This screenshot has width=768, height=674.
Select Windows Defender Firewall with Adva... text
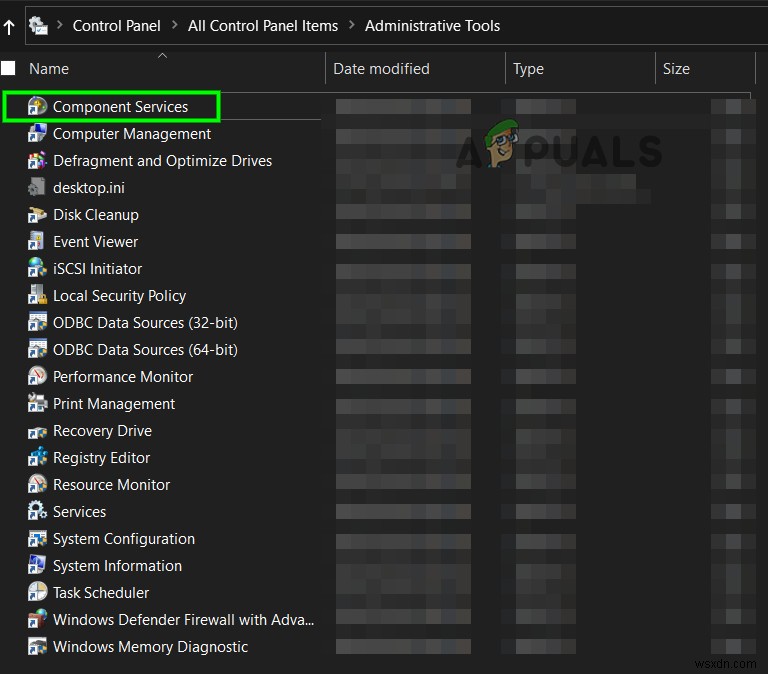(184, 620)
